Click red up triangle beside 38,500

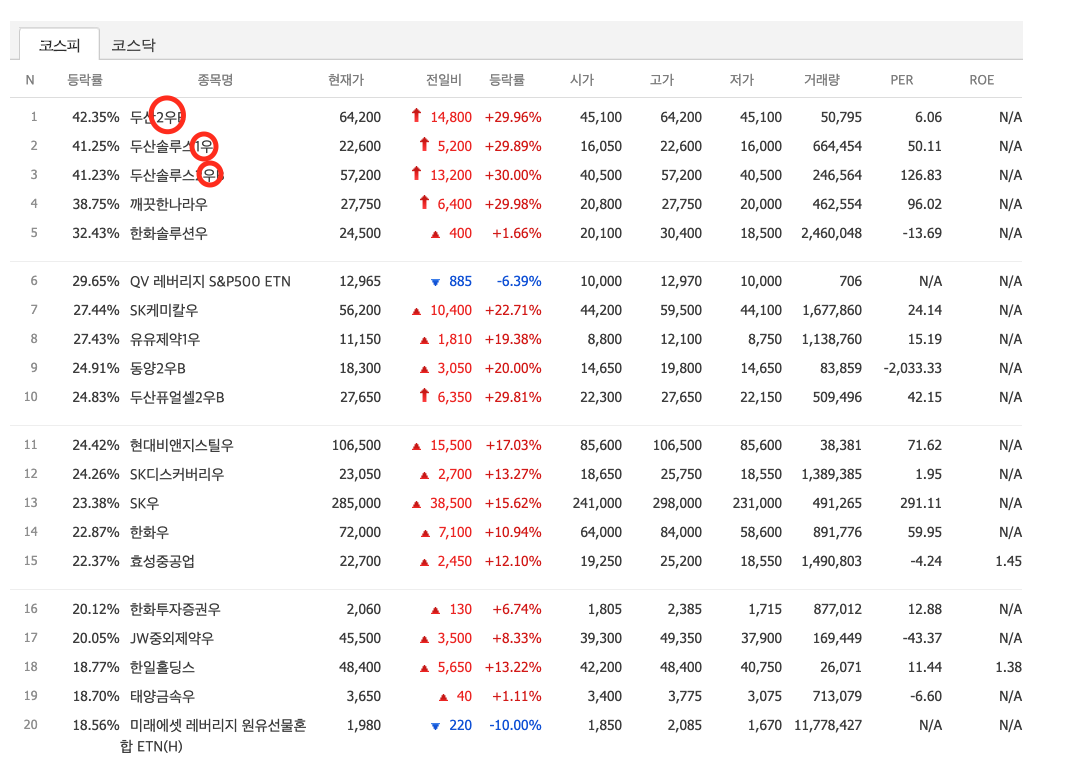tap(416, 505)
